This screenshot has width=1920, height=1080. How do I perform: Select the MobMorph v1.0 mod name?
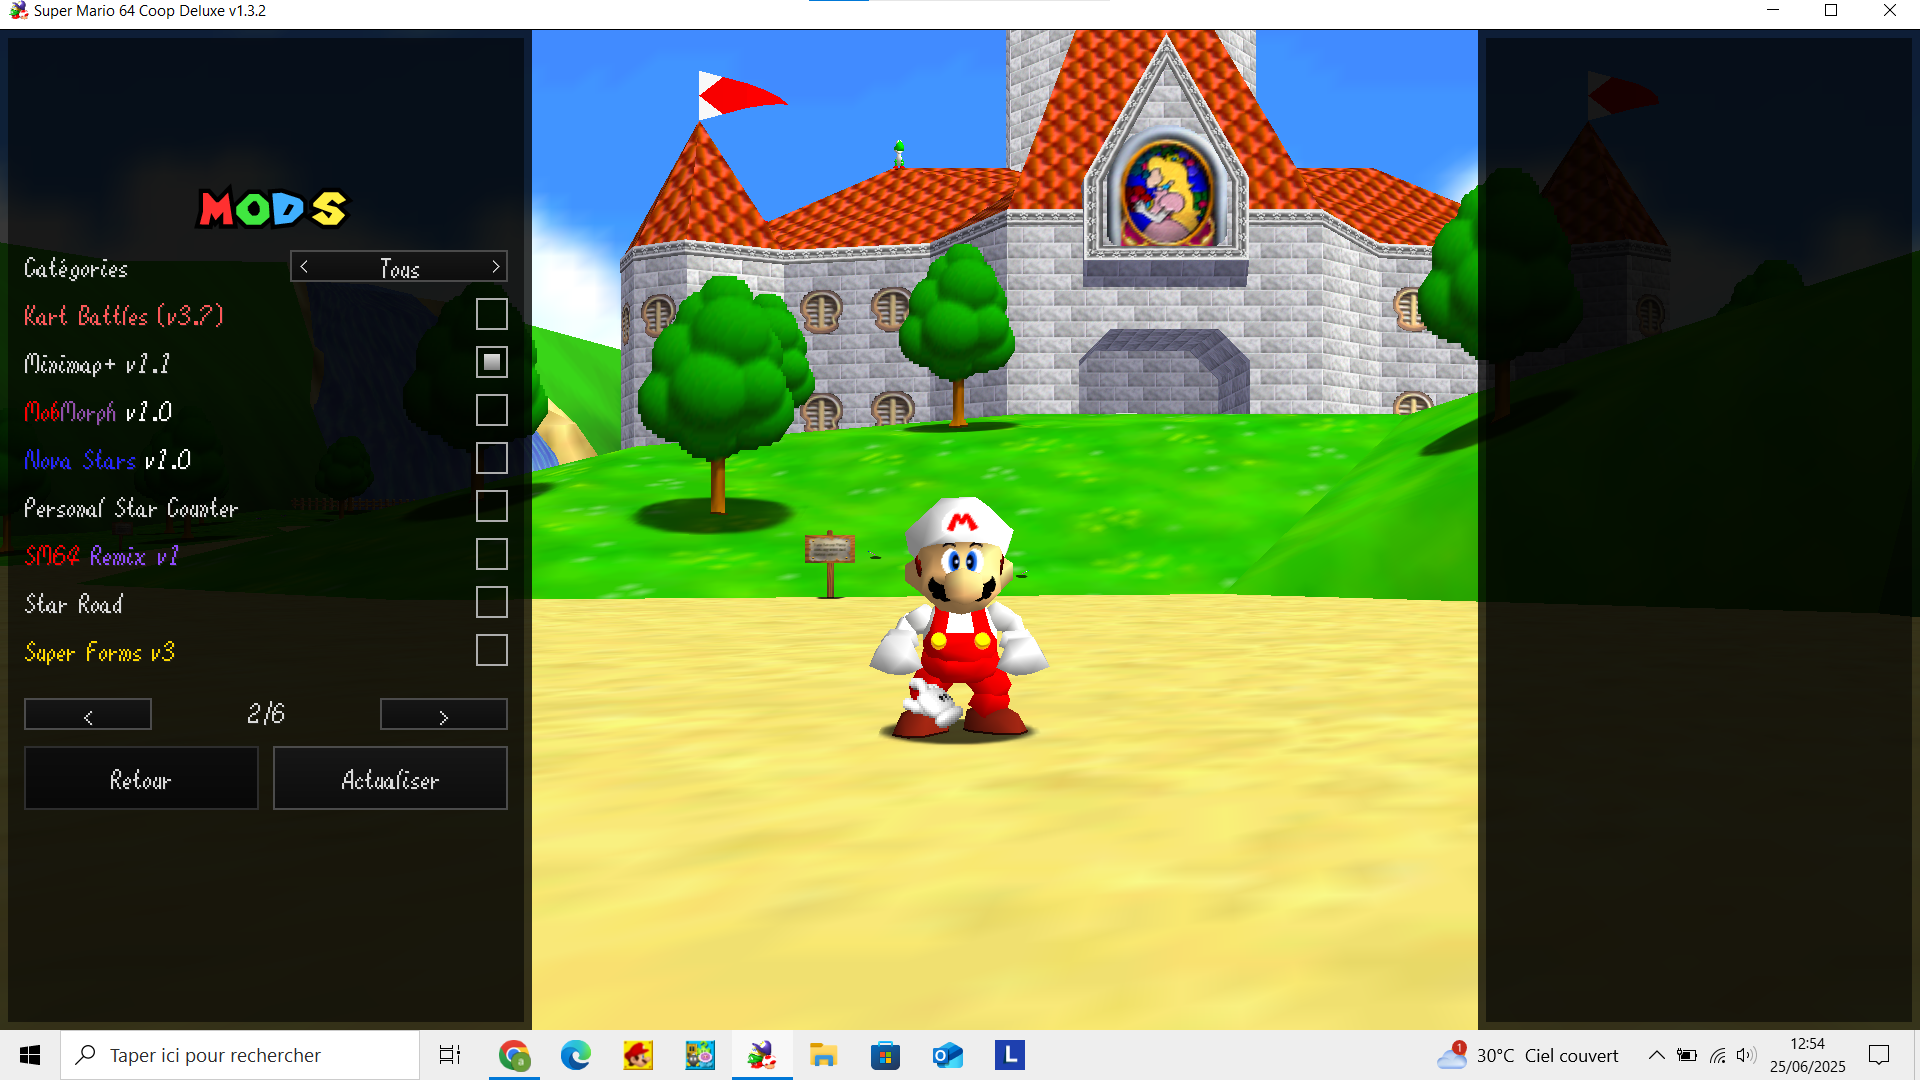[x=98, y=412]
